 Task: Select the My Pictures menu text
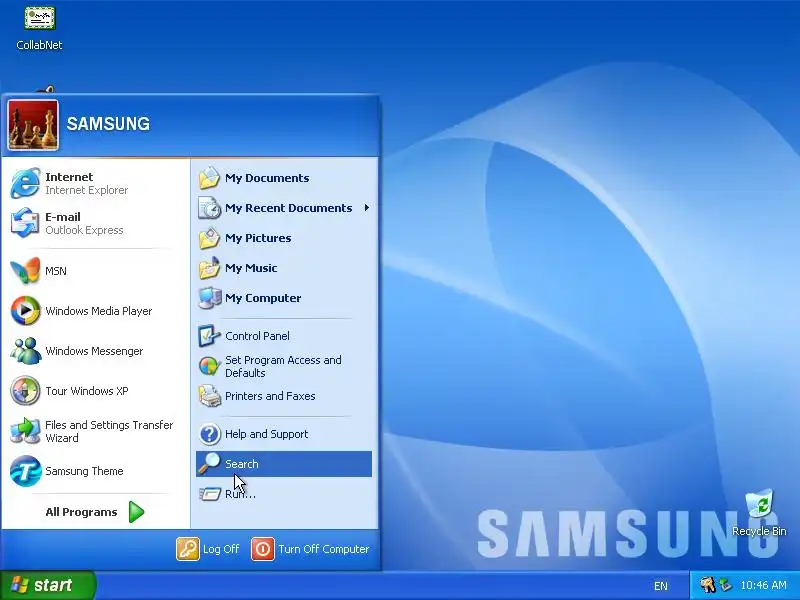click(258, 238)
